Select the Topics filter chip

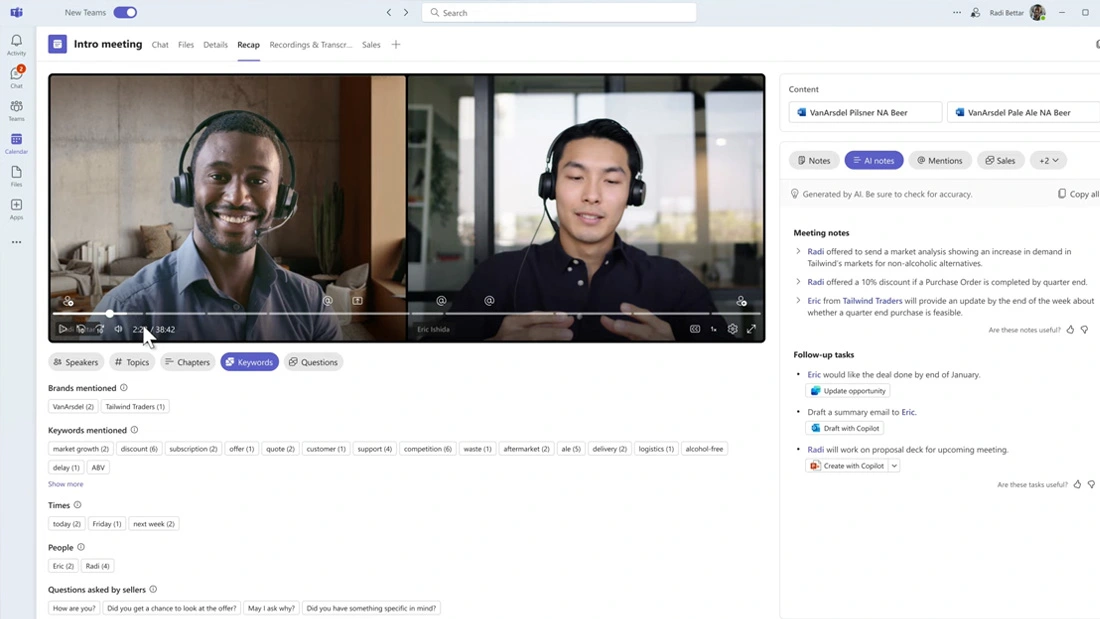pos(132,362)
